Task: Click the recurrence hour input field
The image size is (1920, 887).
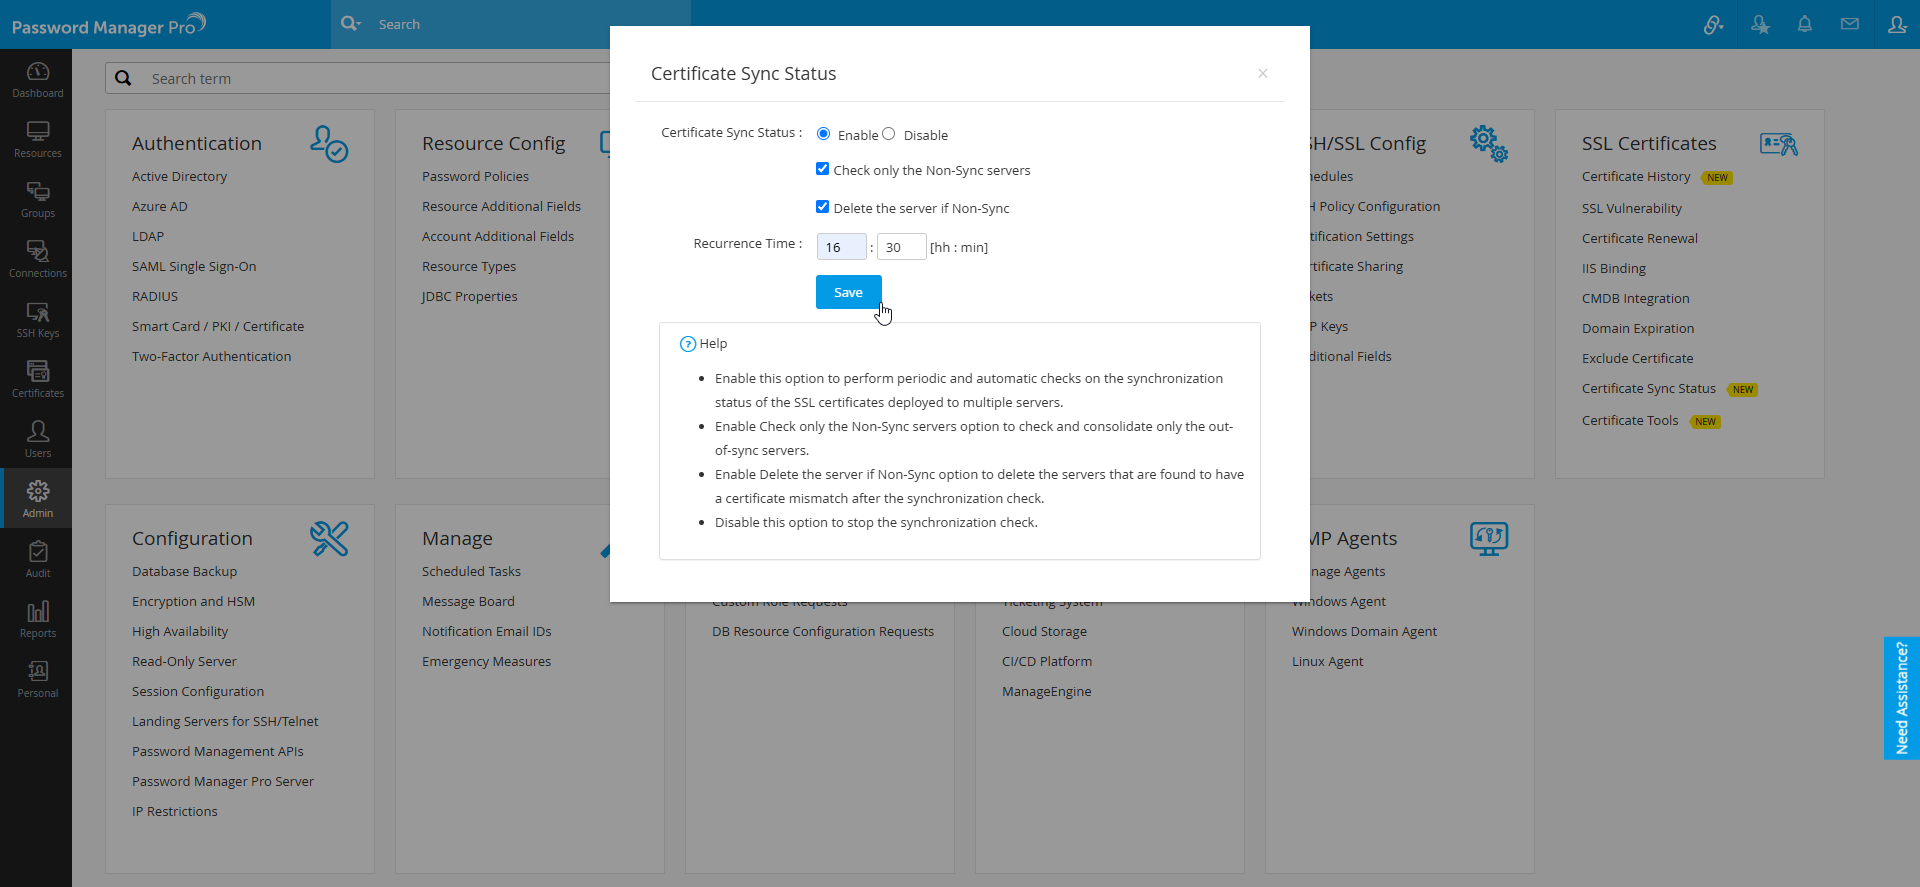Action: click(841, 247)
